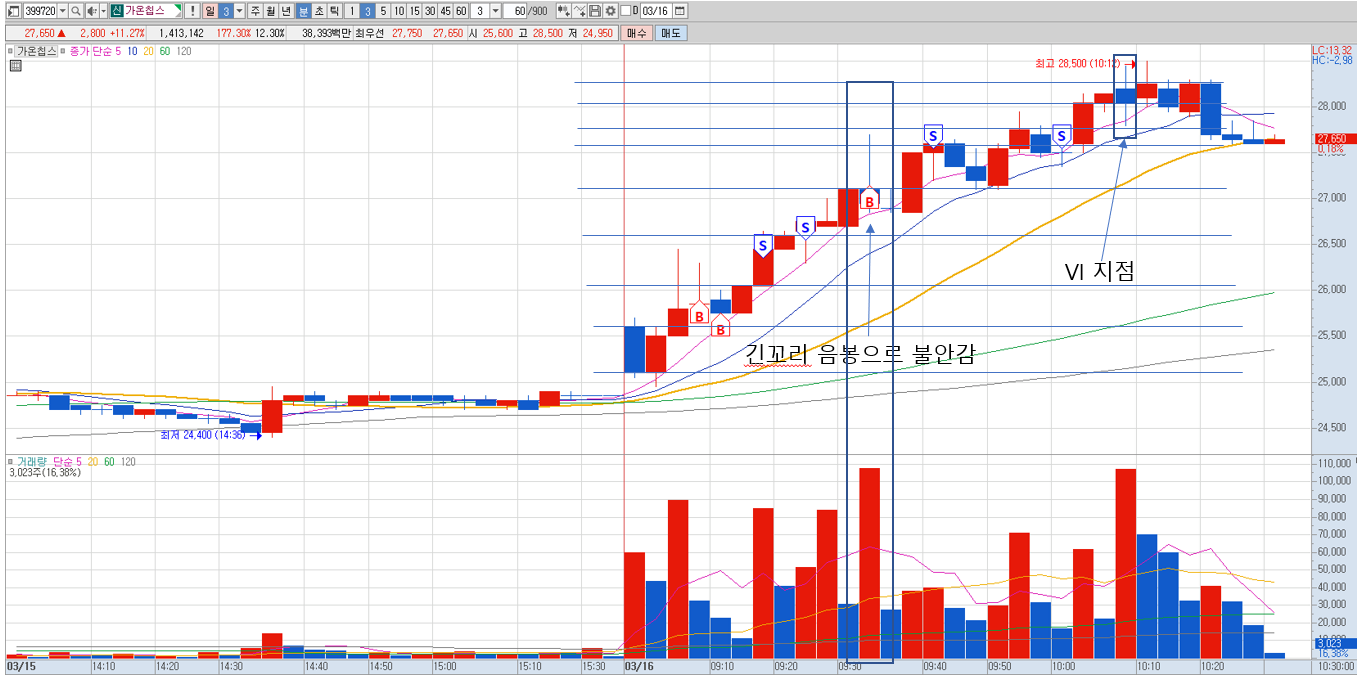The width and height of the screenshot is (1365, 680).
Task: Click the candlestick chart type icon
Action: (564, 11)
